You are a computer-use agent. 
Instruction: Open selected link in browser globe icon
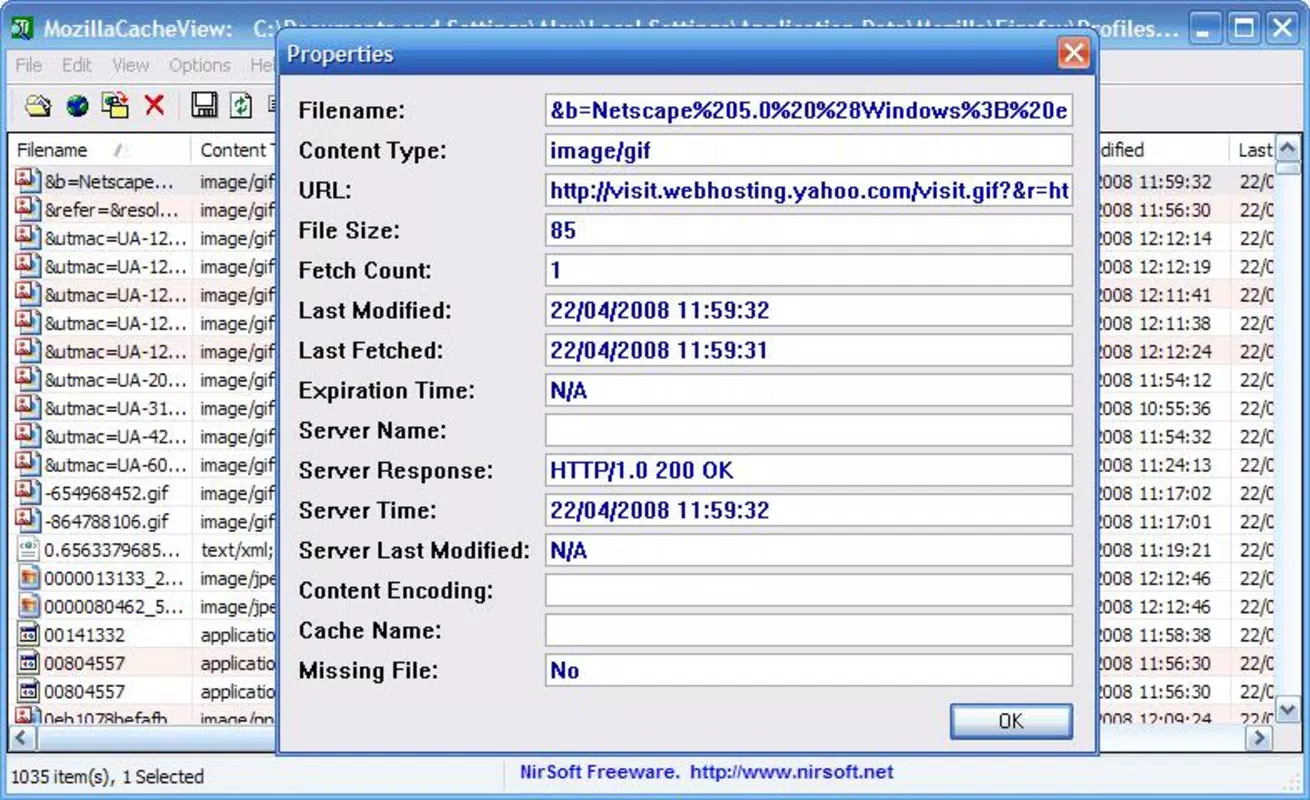(x=77, y=105)
